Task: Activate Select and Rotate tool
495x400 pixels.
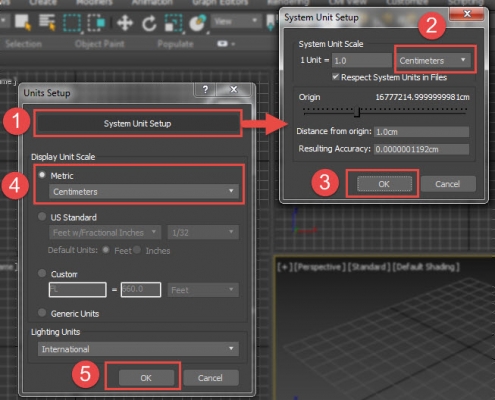Action: (x=149, y=23)
